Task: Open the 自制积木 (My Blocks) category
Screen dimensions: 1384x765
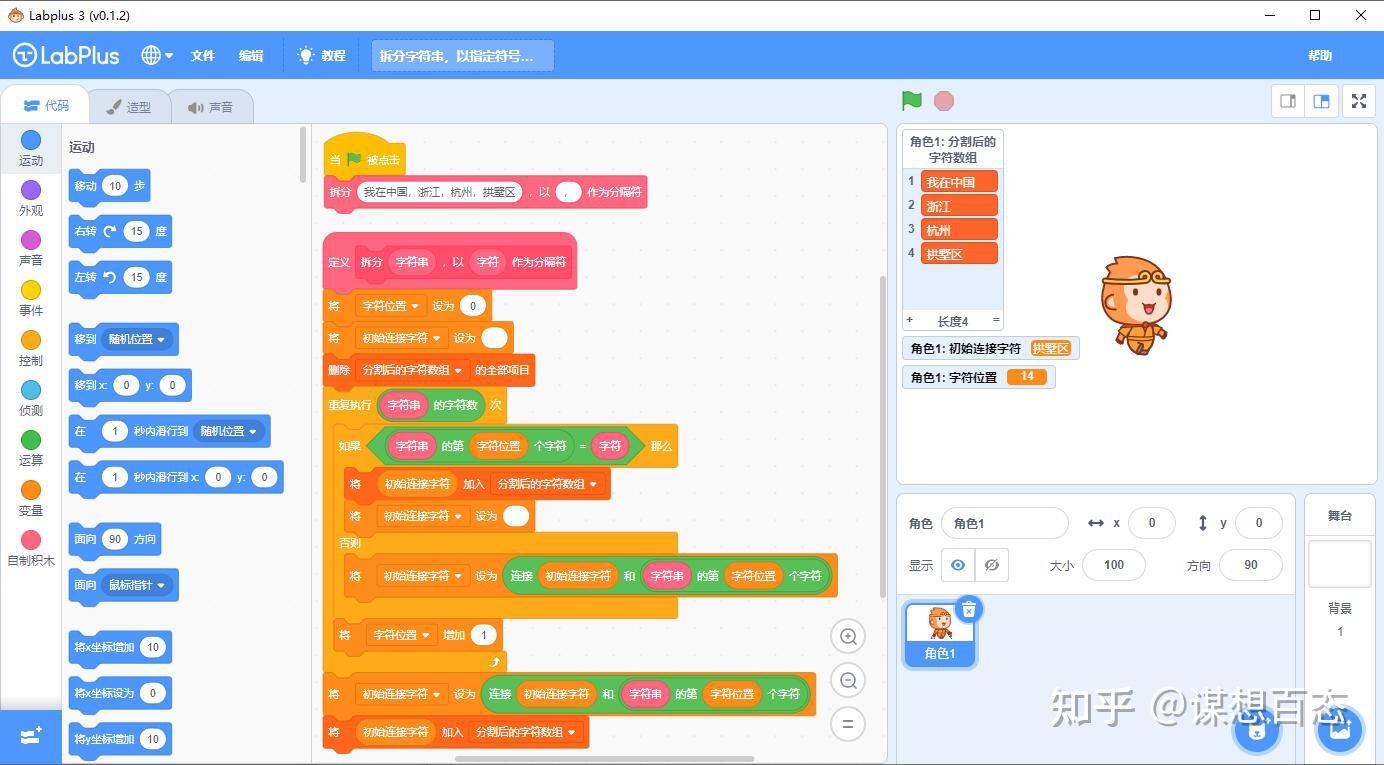Action: 30,542
